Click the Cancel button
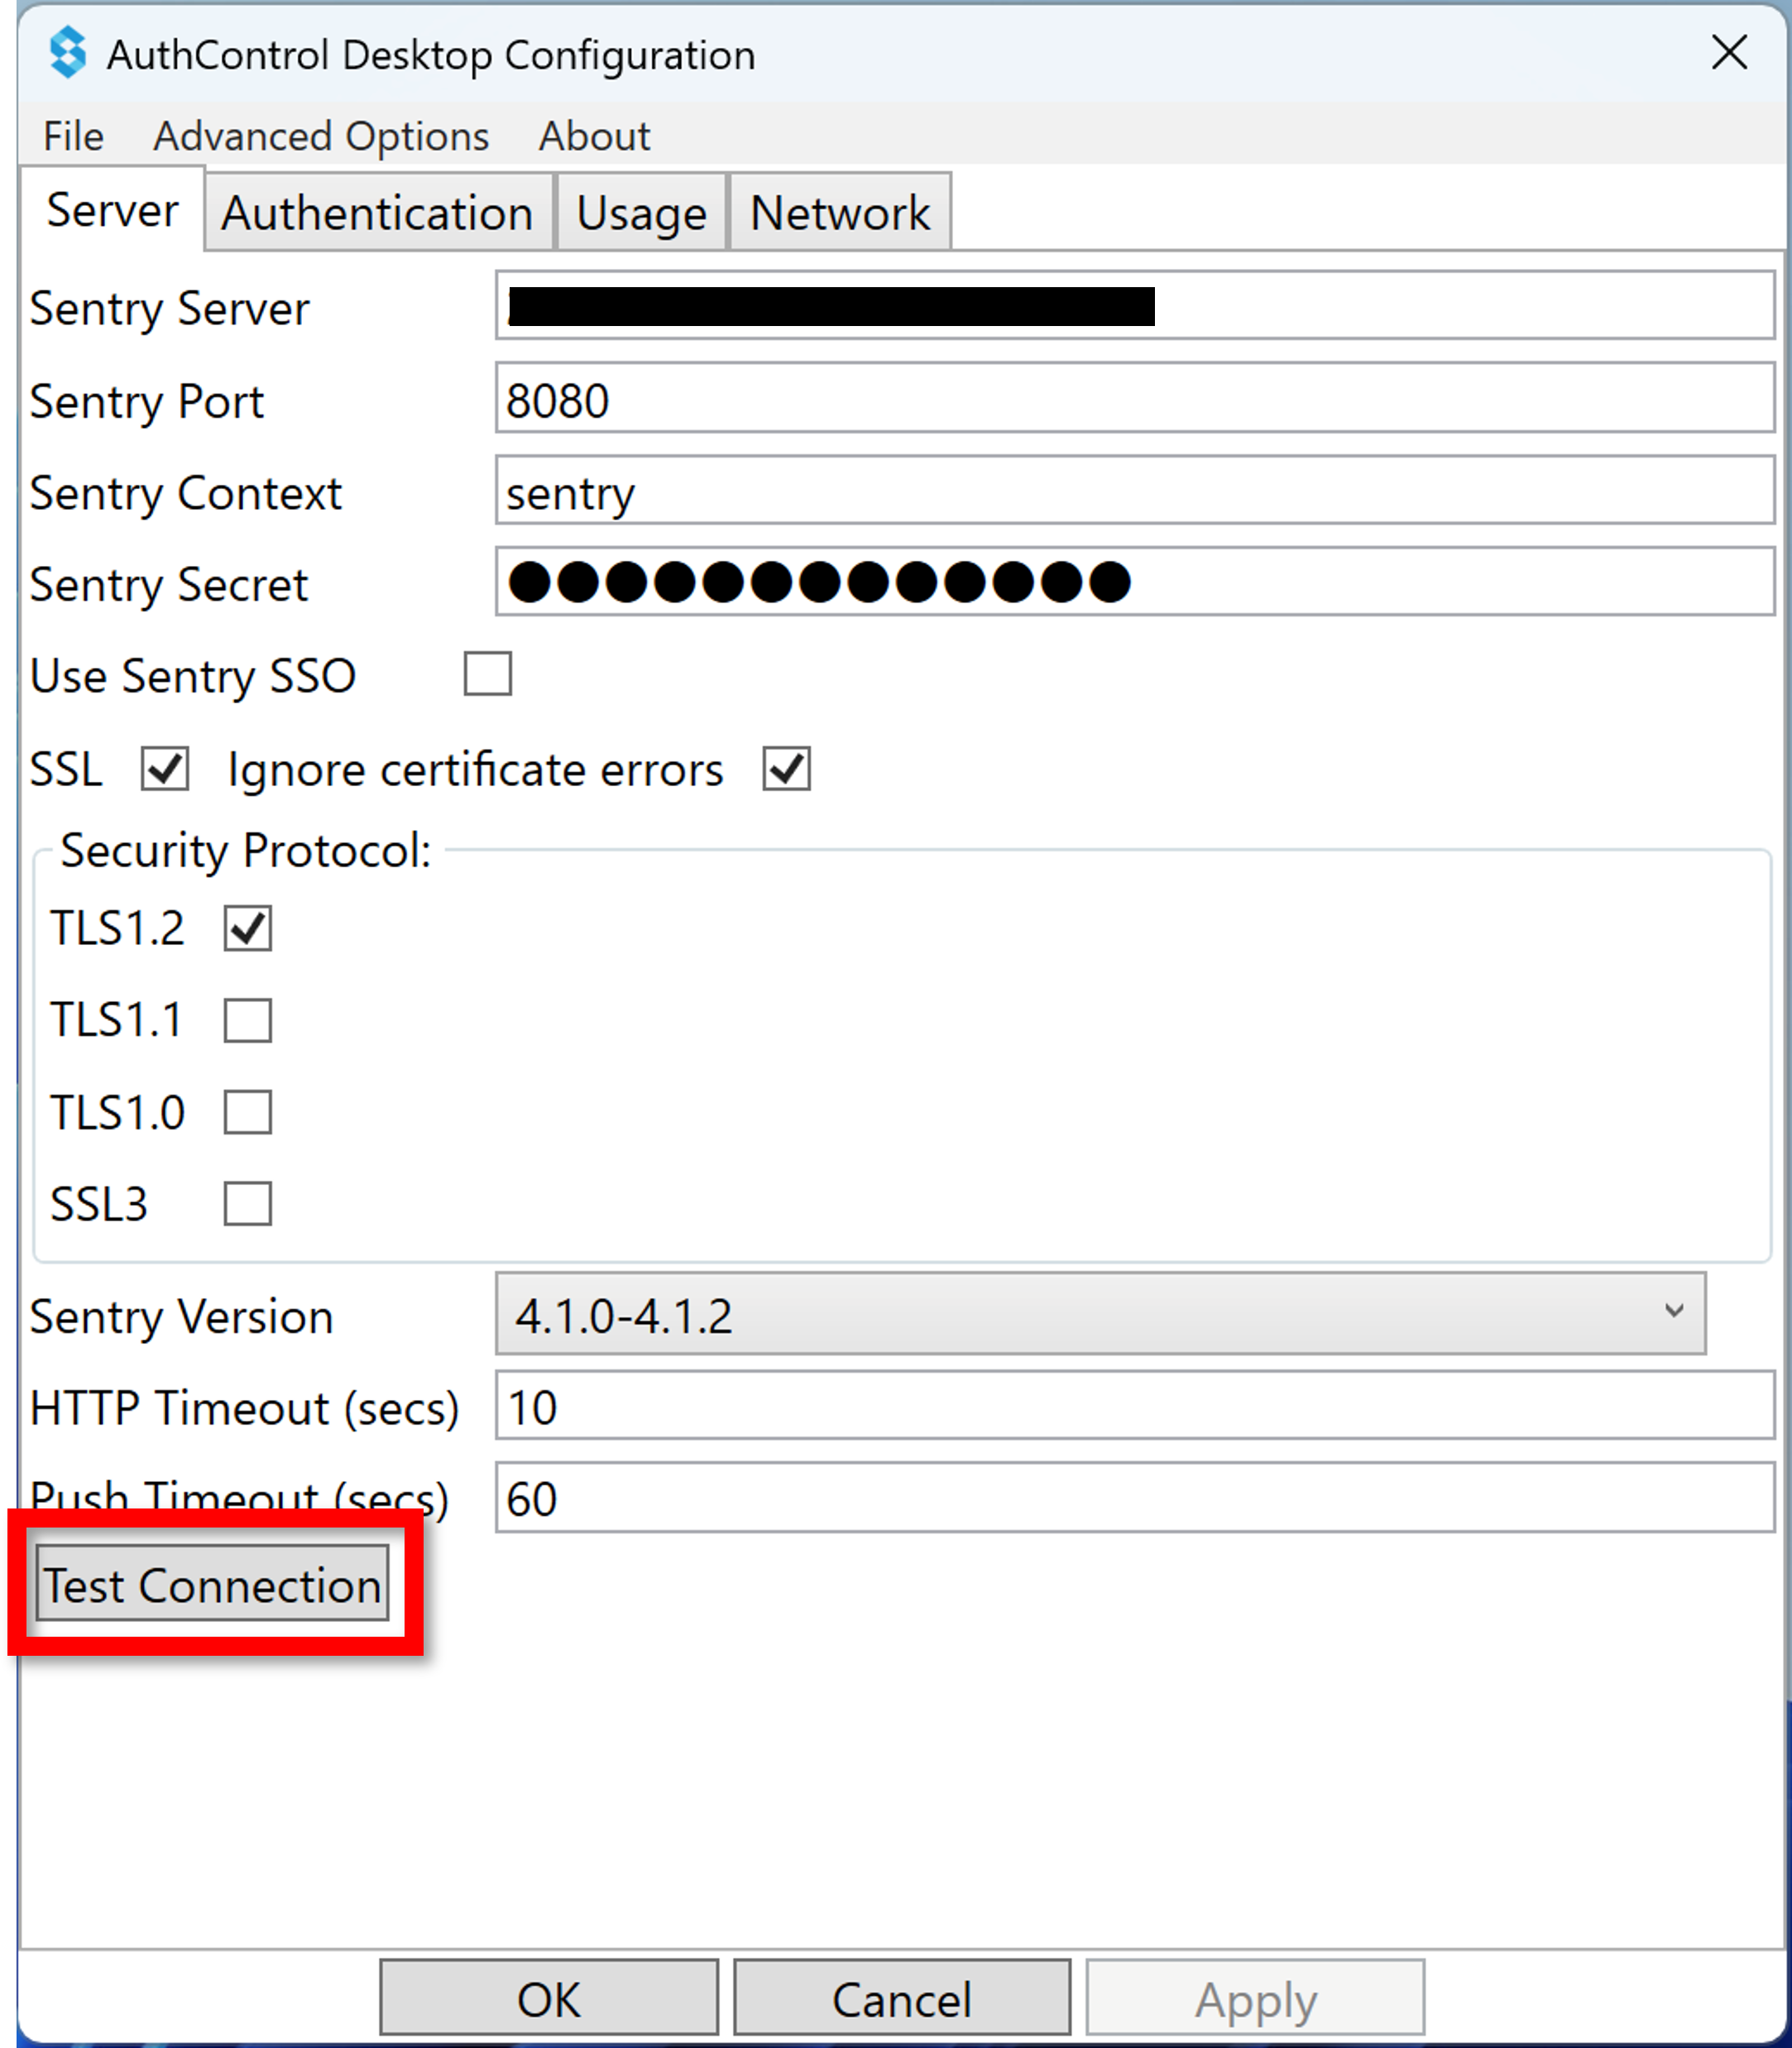1792x2048 pixels. pos(902,1998)
